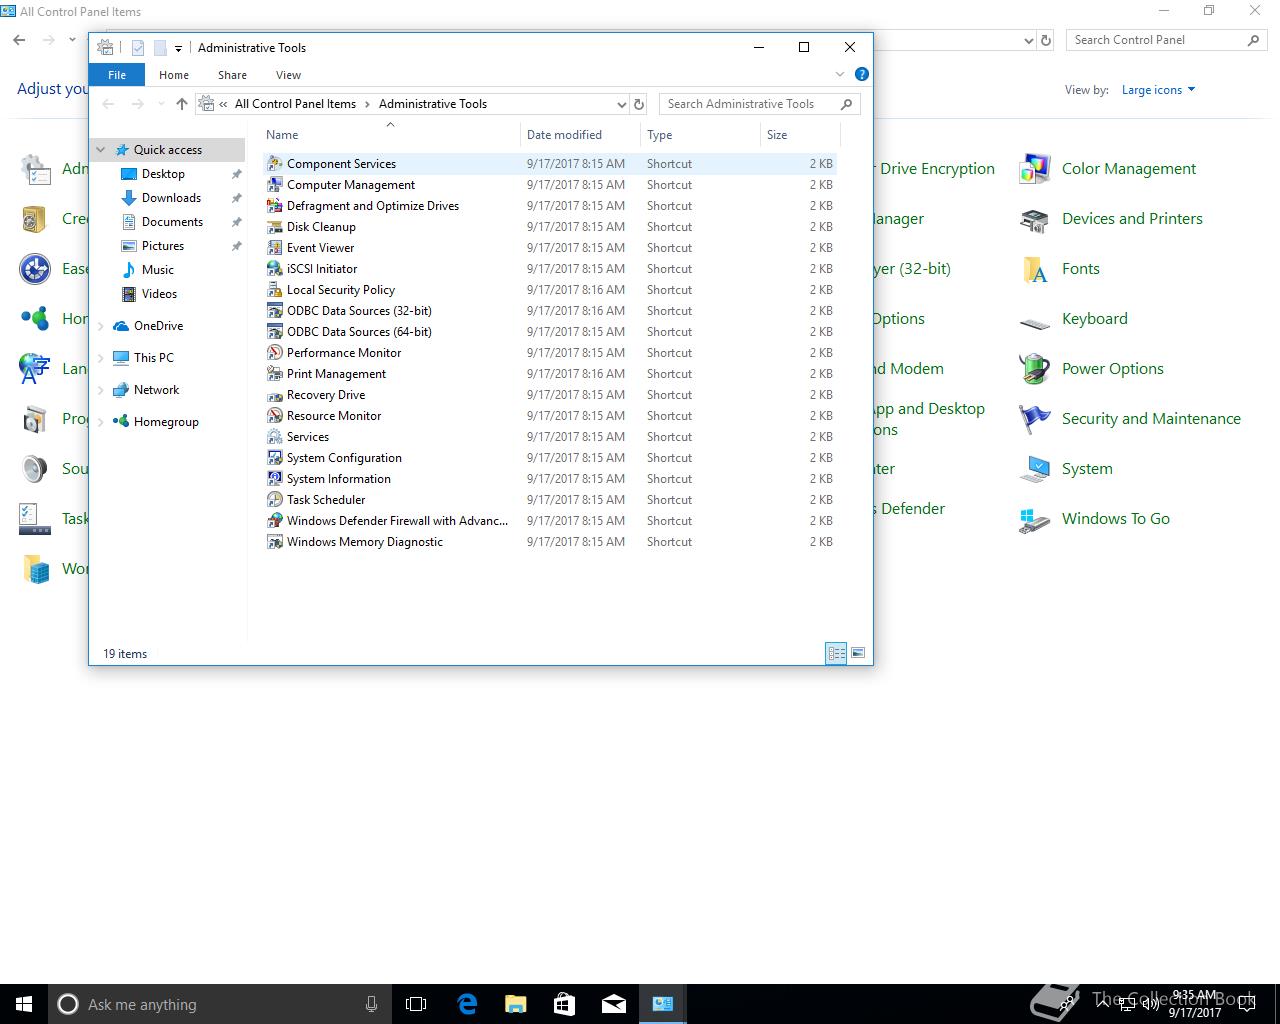Screen dimensions: 1280x1024
Task: Select Videos in the navigation pane
Action: point(159,294)
